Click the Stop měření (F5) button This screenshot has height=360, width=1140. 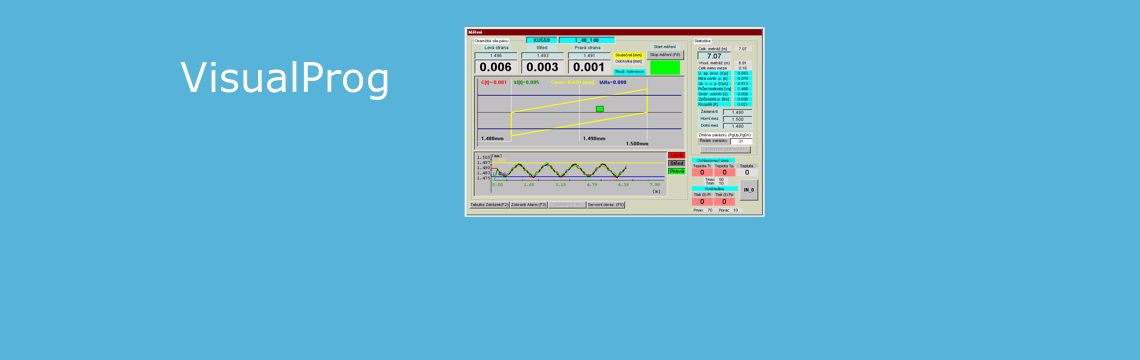pos(666,55)
